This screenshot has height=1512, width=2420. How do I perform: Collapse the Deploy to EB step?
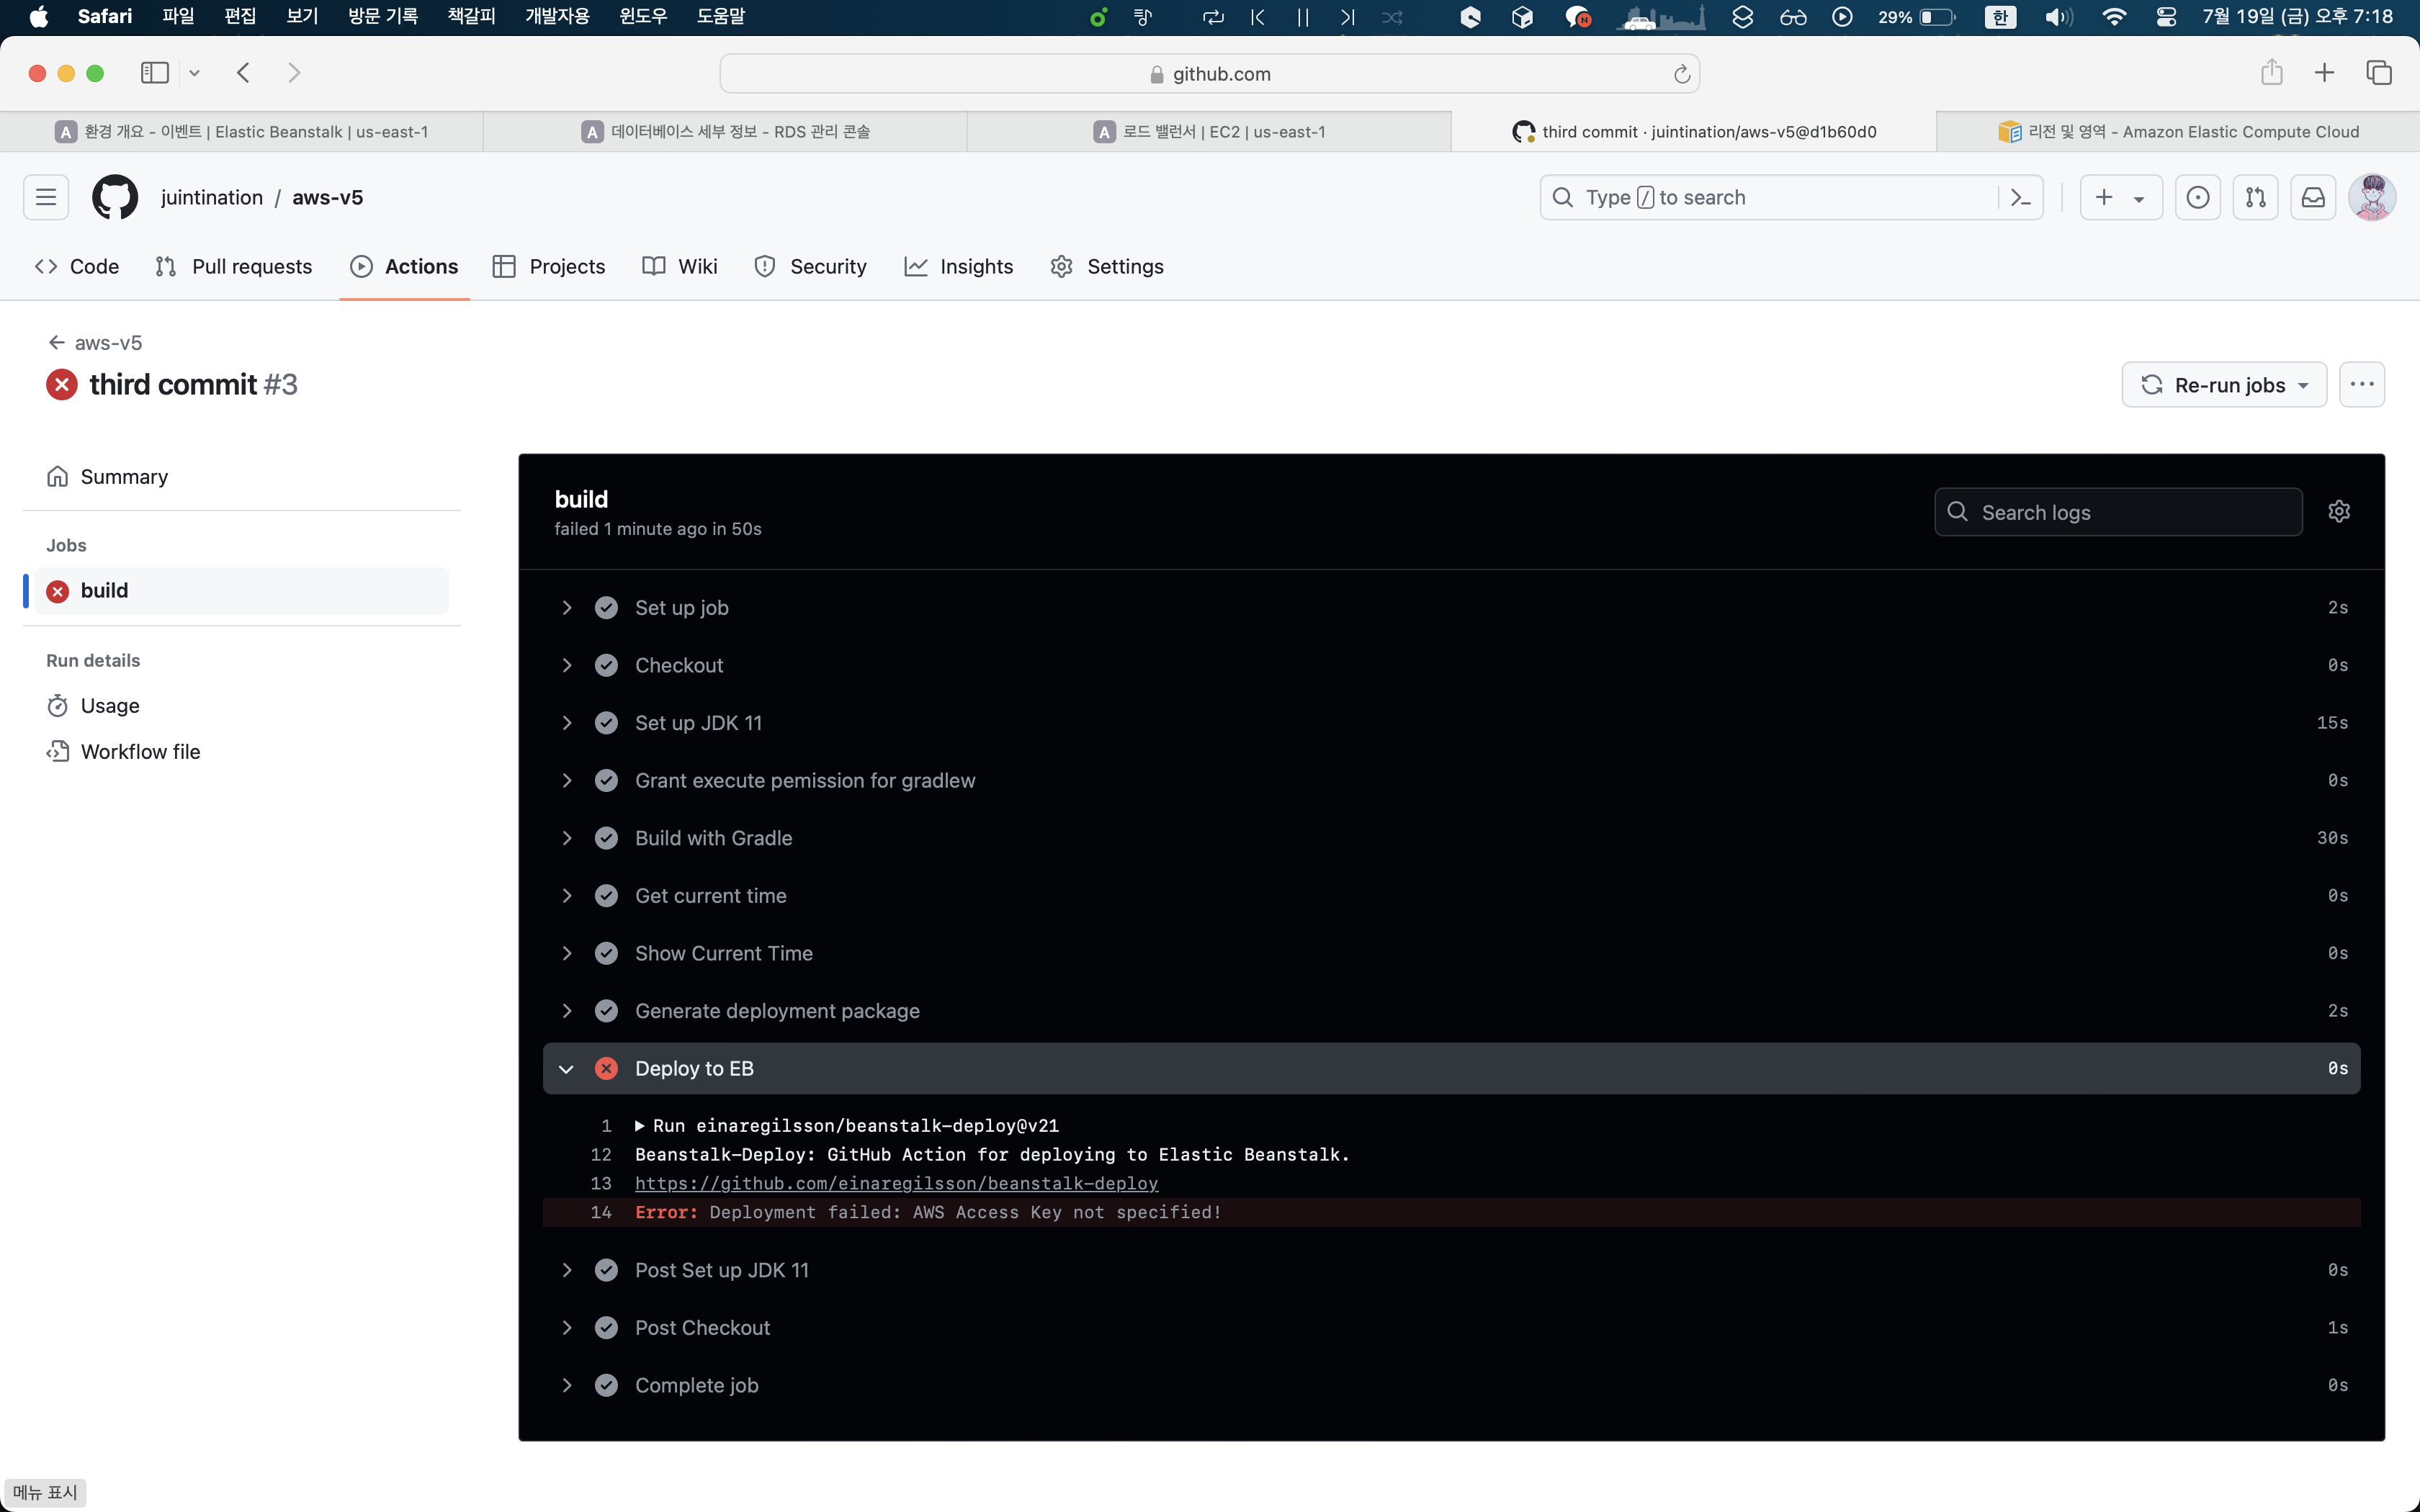(567, 1069)
